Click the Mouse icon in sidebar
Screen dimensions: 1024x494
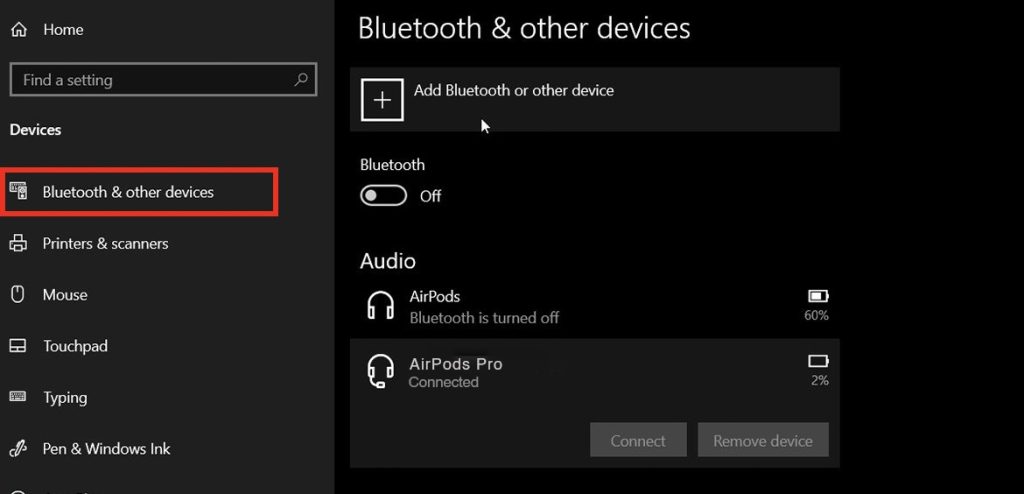(x=18, y=295)
